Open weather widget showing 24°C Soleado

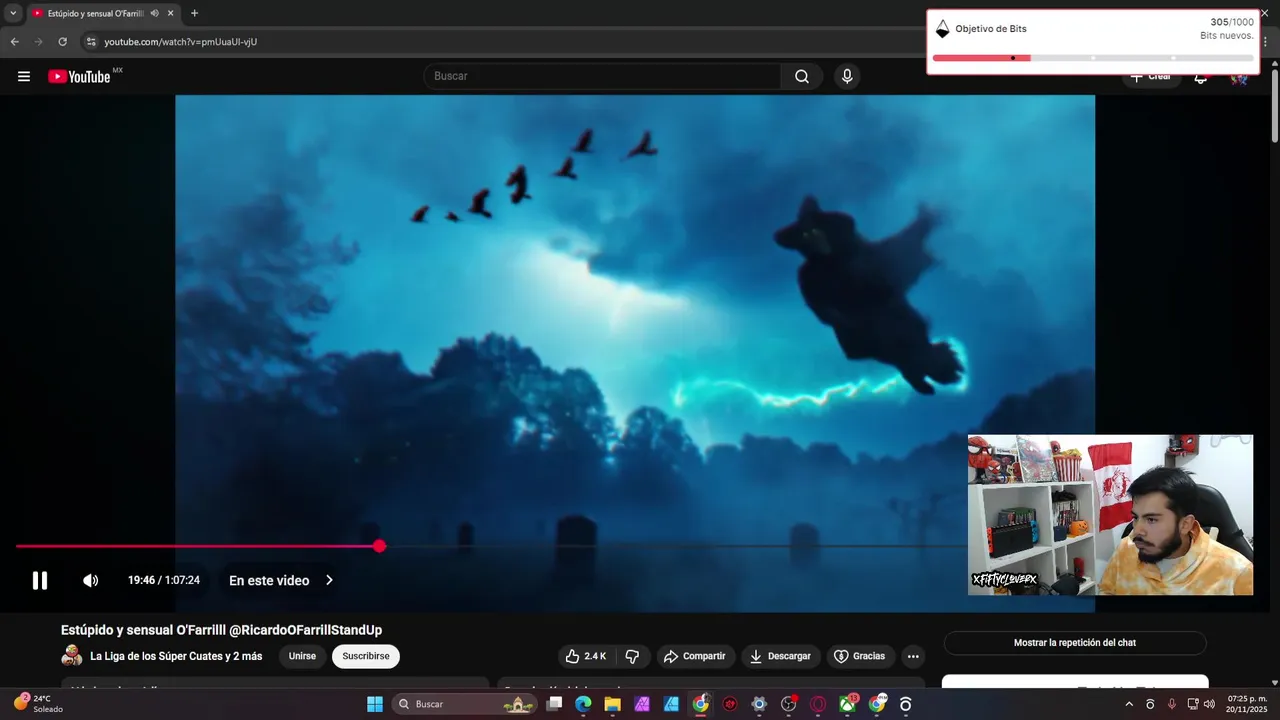click(38, 704)
